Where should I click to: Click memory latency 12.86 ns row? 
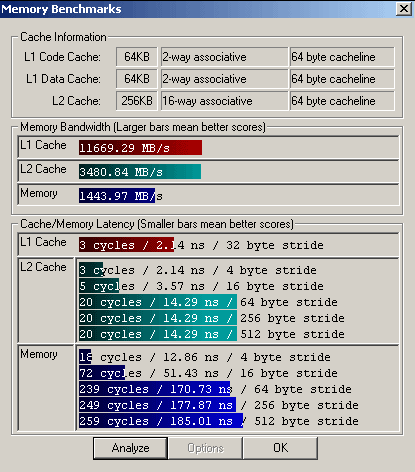(205, 357)
